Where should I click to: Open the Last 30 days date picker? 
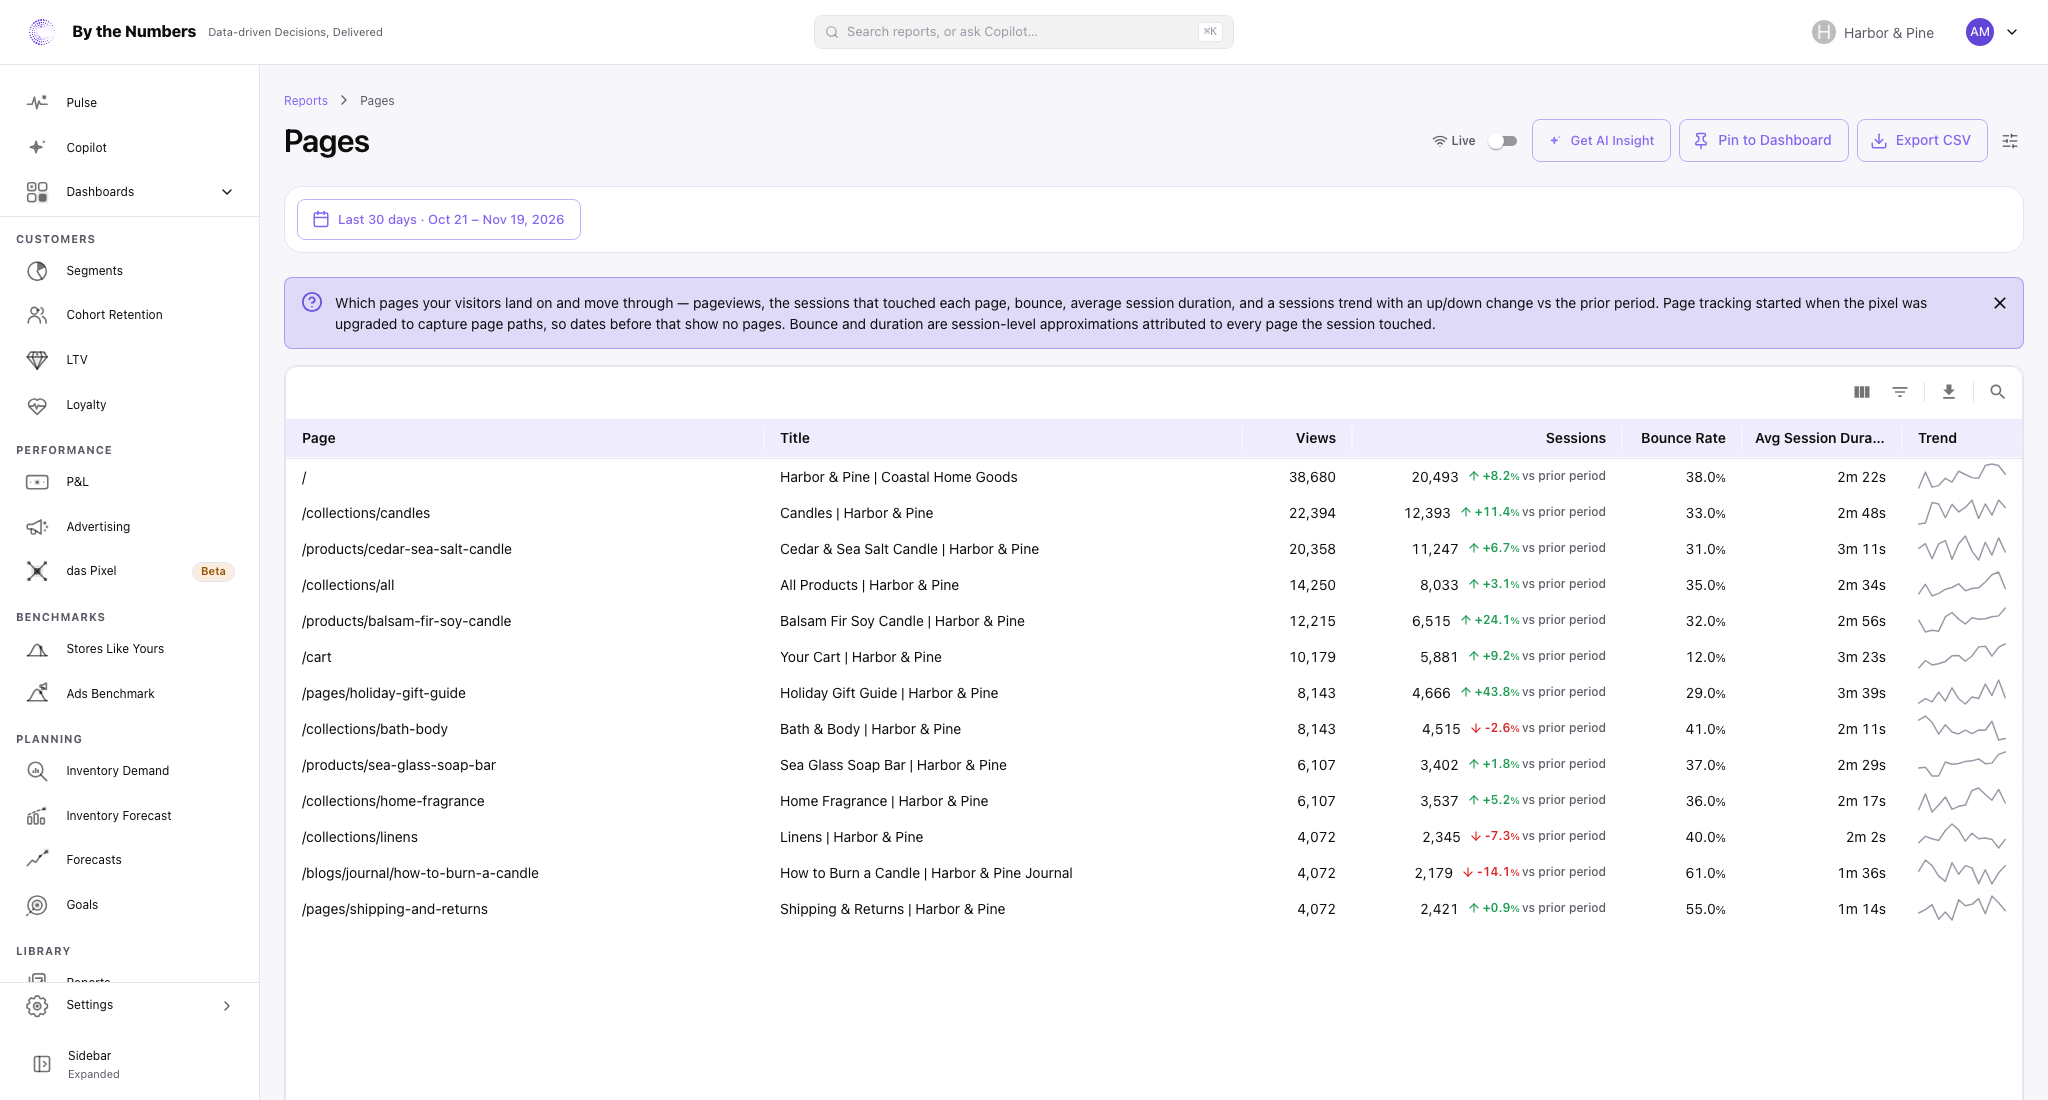[x=439, y=220]
